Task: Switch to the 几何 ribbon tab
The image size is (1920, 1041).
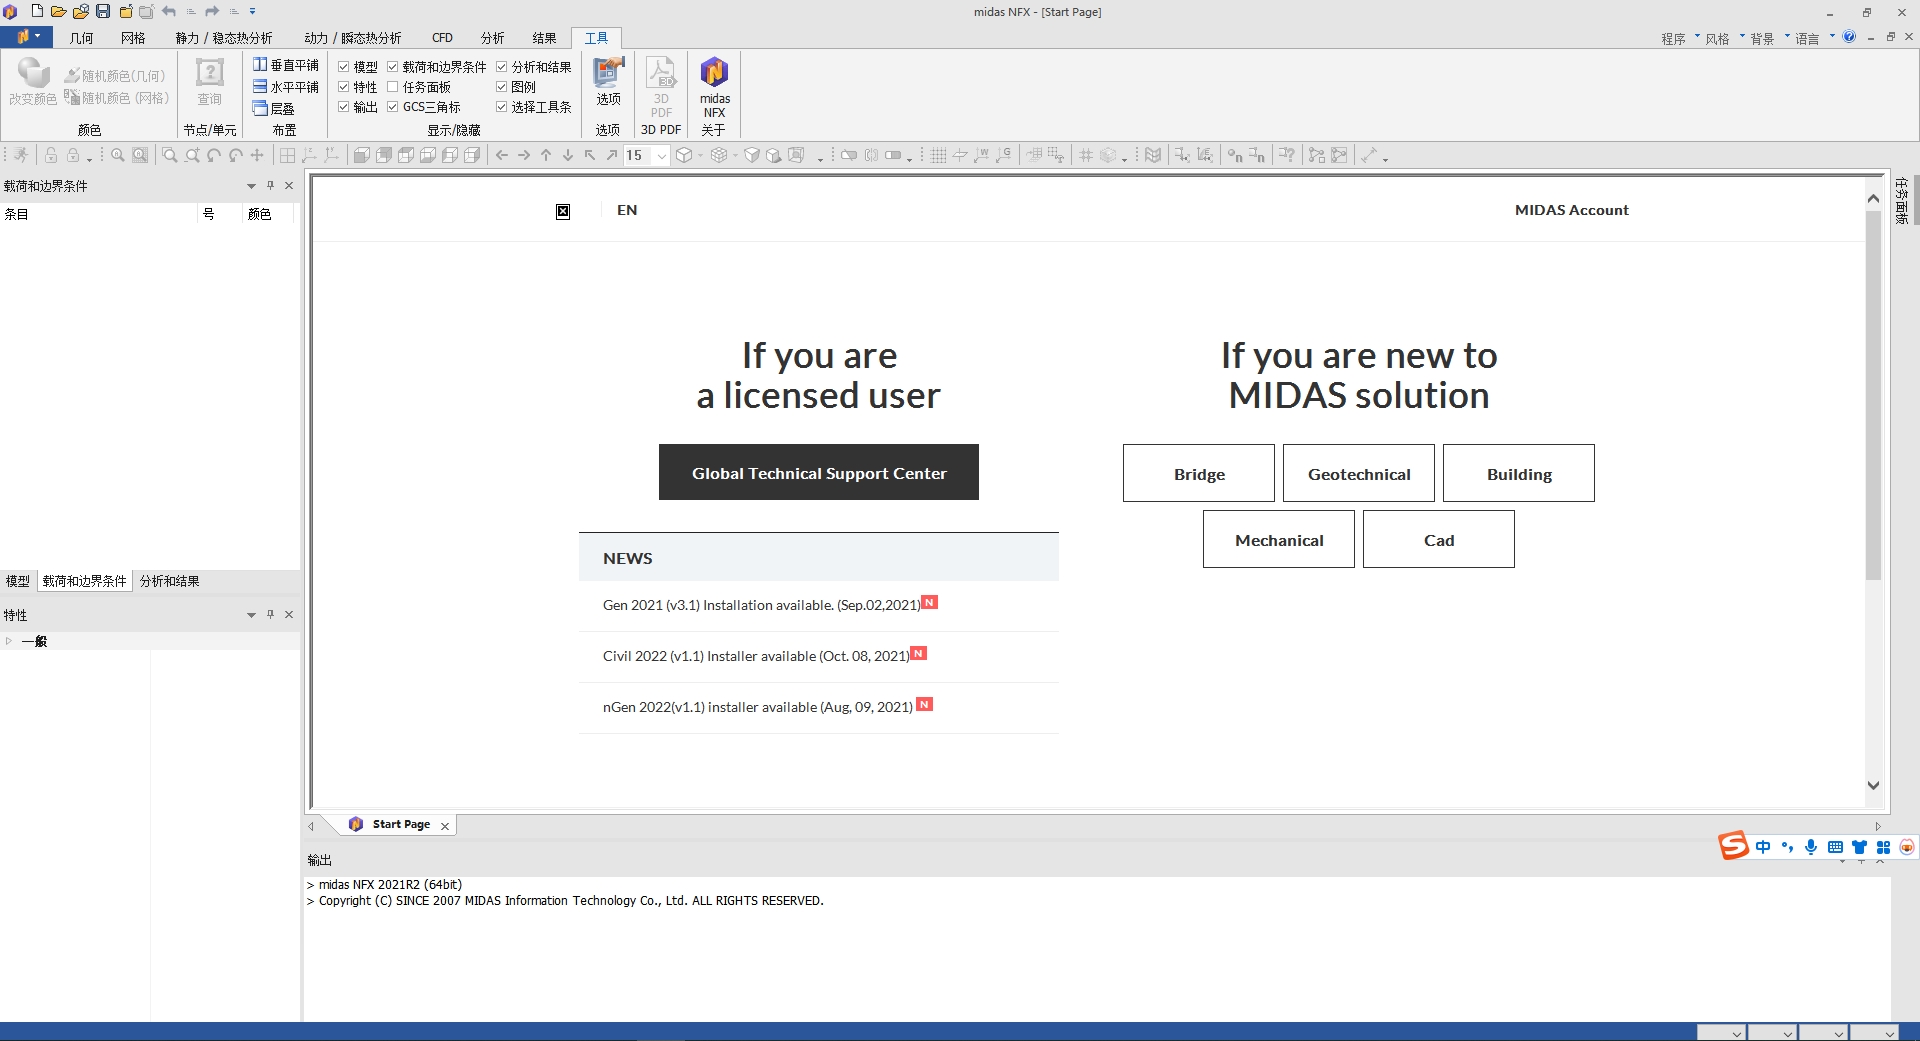Action: 81,38
